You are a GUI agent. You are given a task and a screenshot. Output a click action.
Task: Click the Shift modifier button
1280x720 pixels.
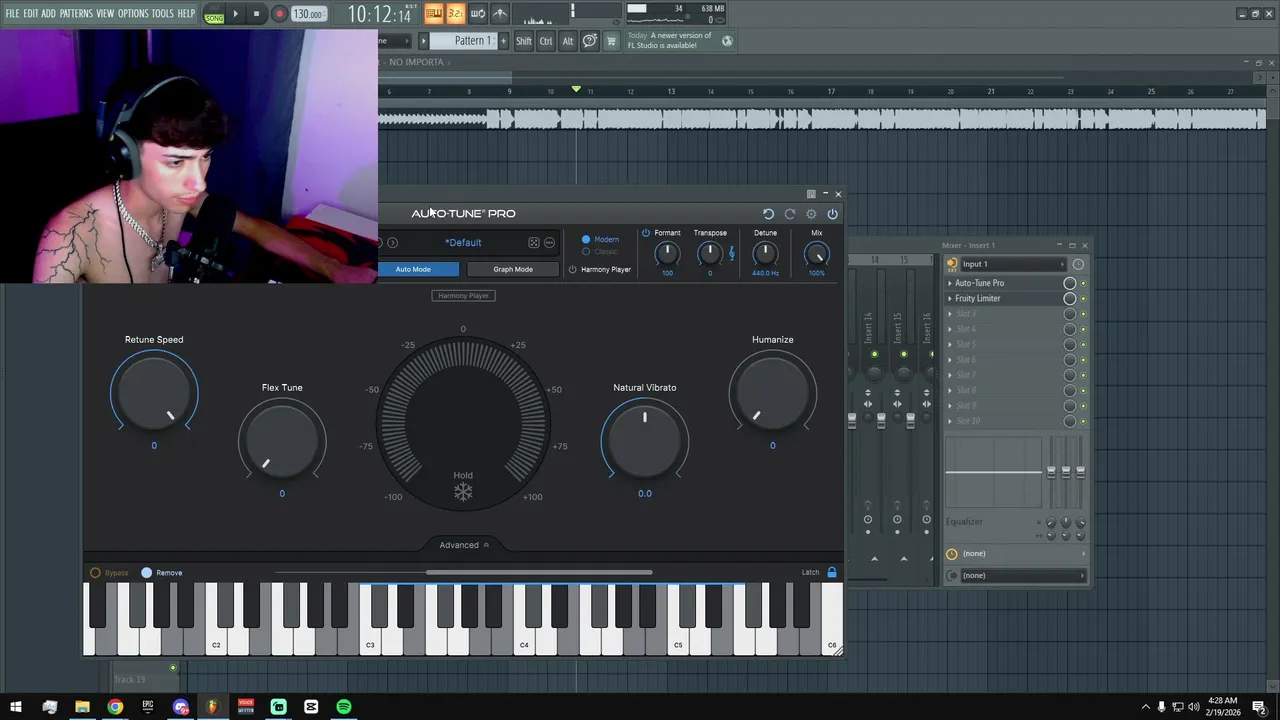524,41
